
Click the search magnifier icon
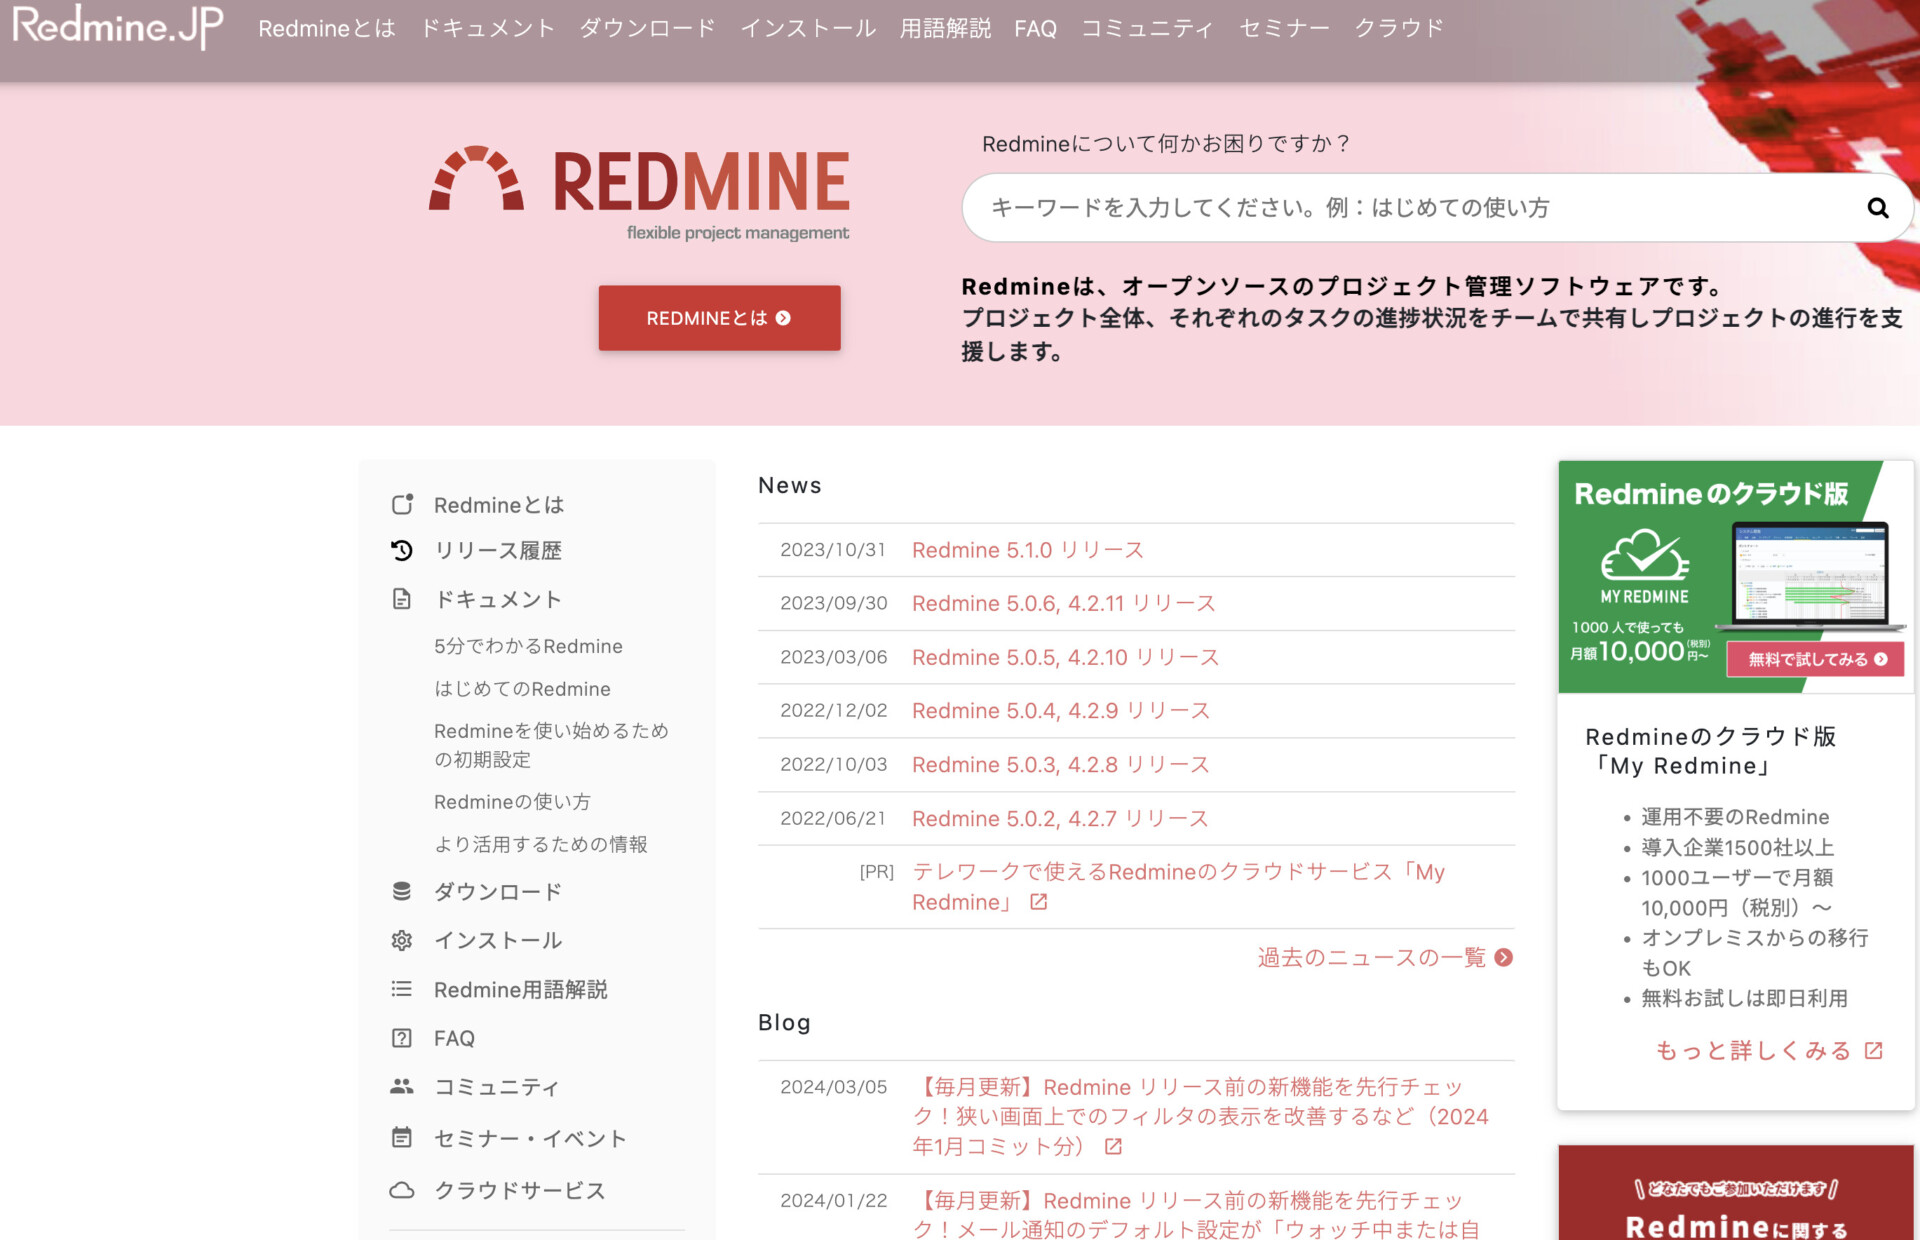(x=1877, y=208)
